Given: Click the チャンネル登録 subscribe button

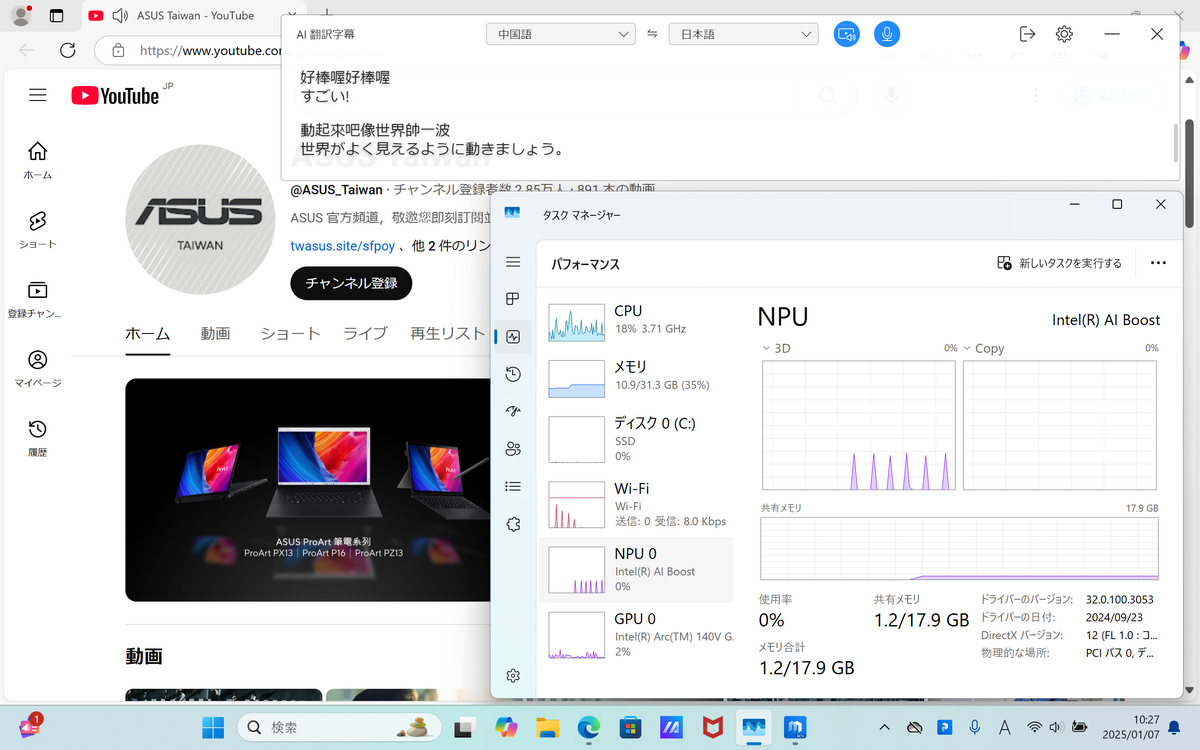Looking at the screenshot, I should (x=351, y=283).
